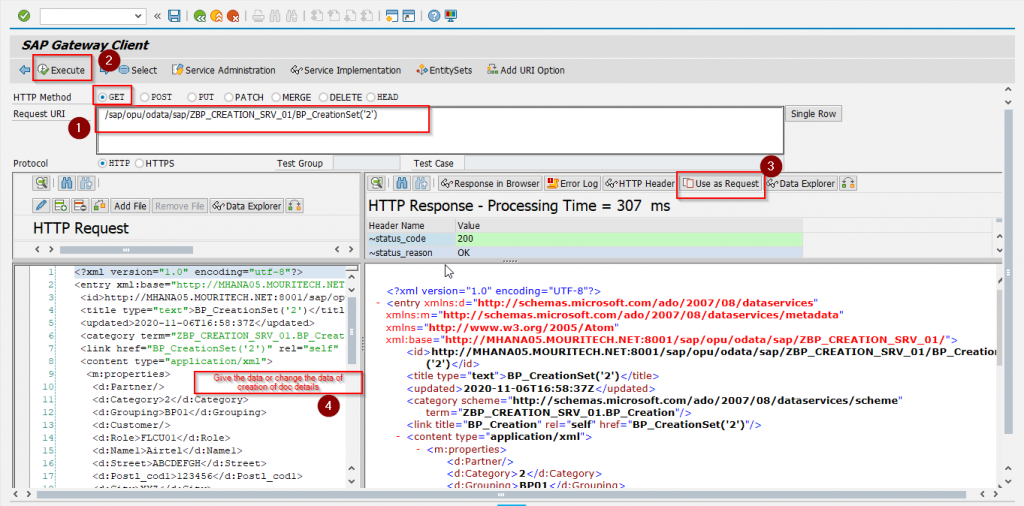Click the icon right of response Data Explorer

[848, 183]
